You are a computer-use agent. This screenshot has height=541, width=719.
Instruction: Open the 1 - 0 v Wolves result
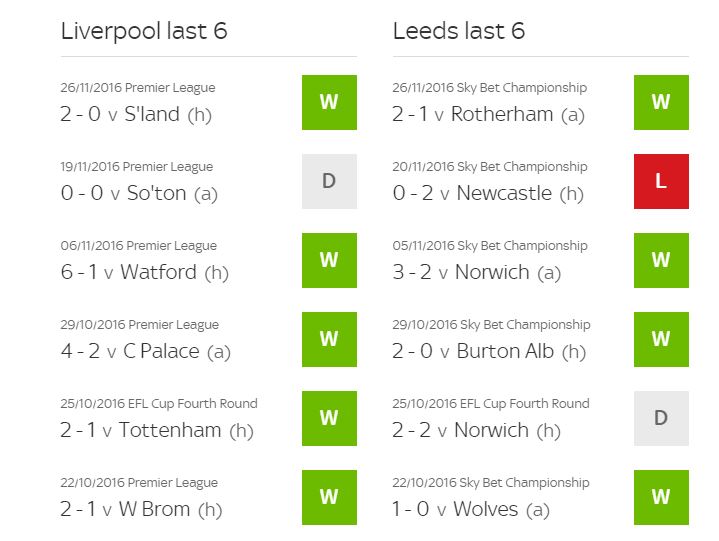(x=471, y=509)
